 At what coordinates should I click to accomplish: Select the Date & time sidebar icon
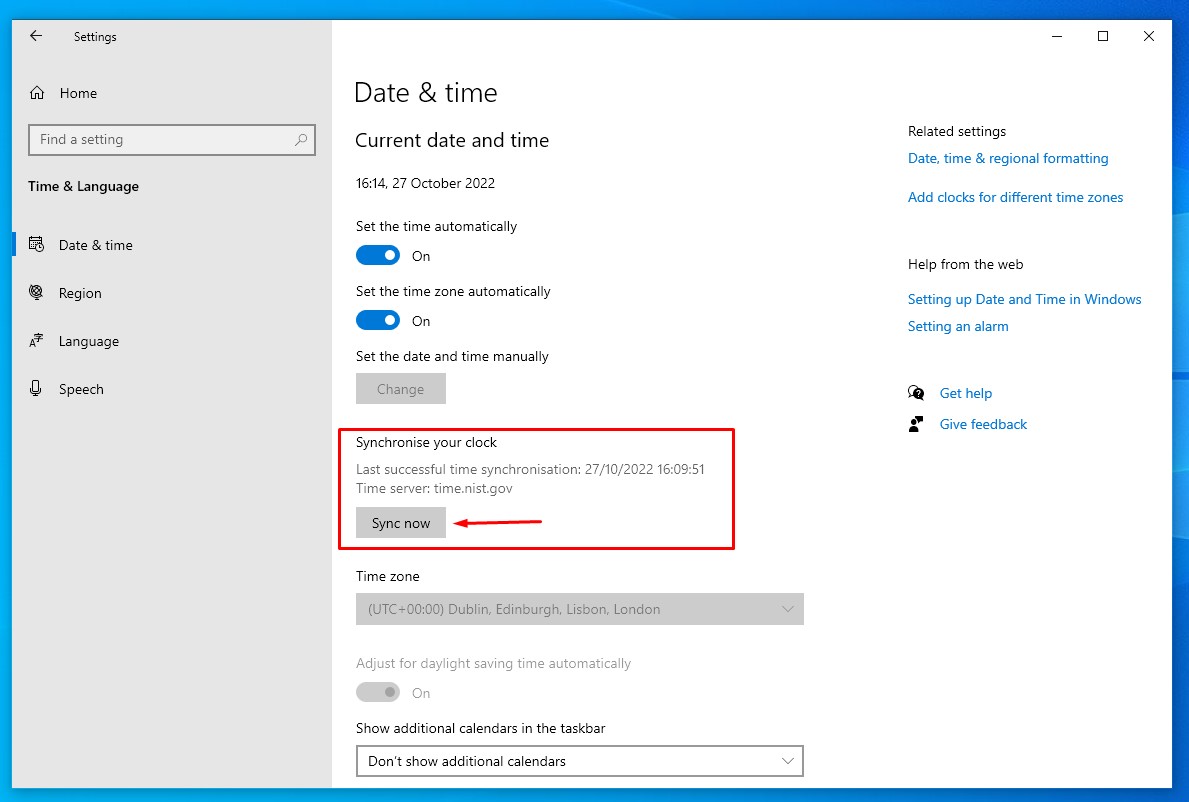(x=37, y=245)
